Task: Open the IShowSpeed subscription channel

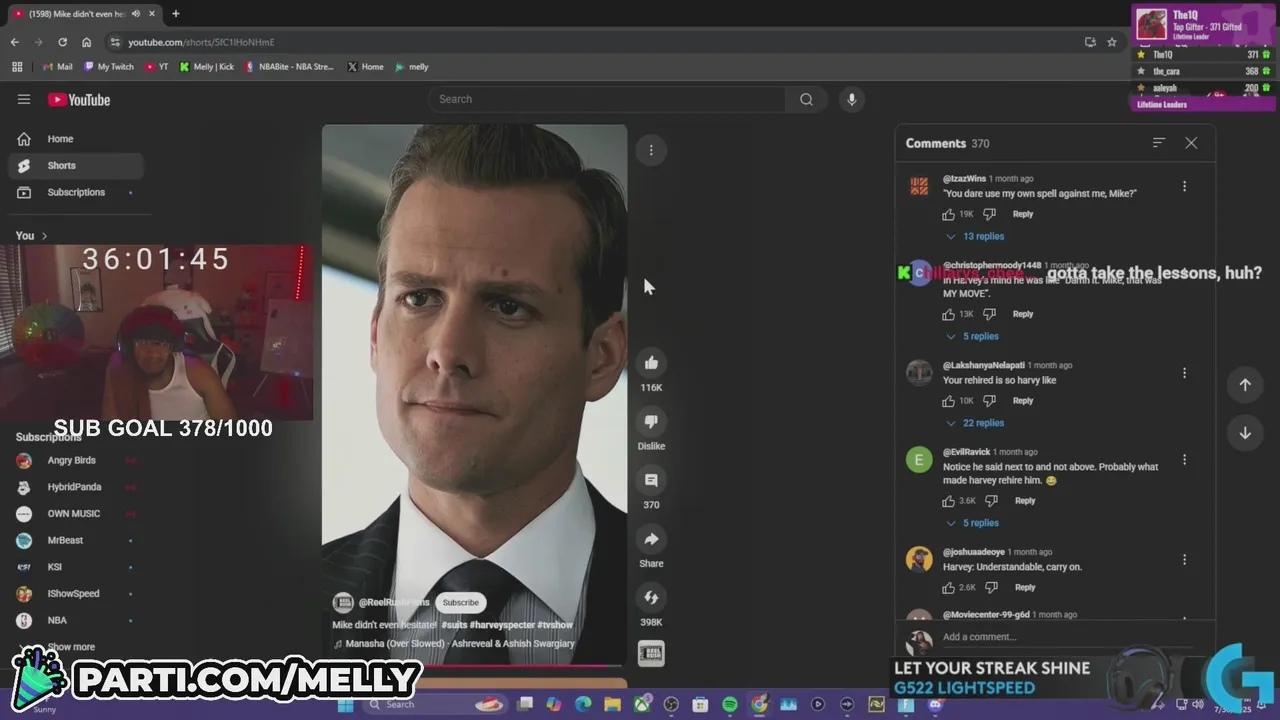Action: pyautogui.click(x=76, y=593)
